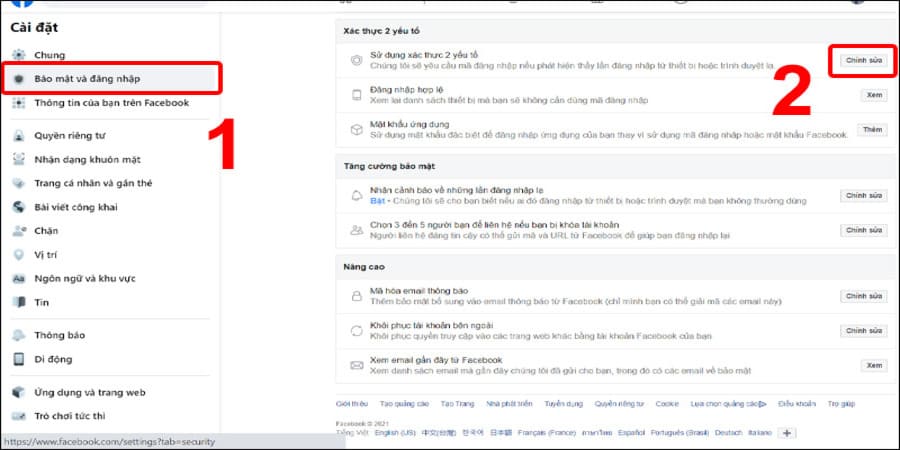The image size is (900, 450).
Task: Click the Trang cá nhân và gắn thẻ icon
Action: pos(19,183)
